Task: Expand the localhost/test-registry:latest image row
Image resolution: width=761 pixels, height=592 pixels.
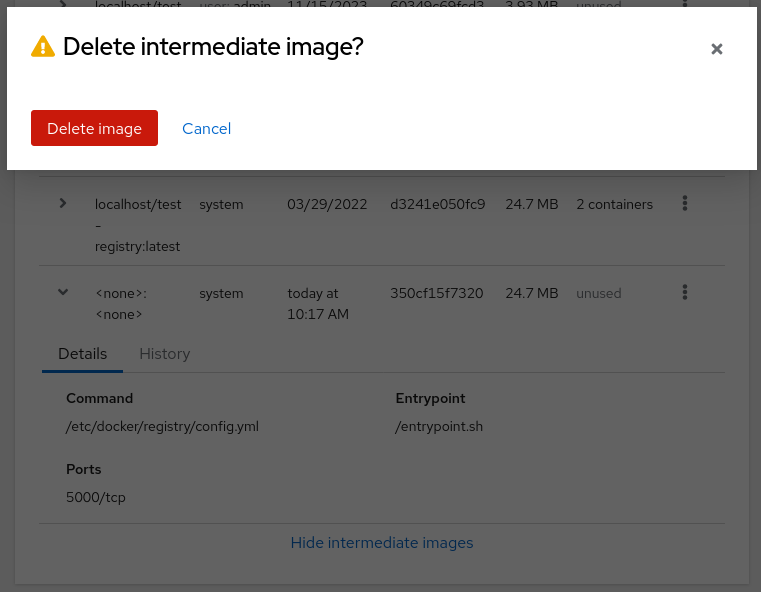Action: (x=63, y=204)
